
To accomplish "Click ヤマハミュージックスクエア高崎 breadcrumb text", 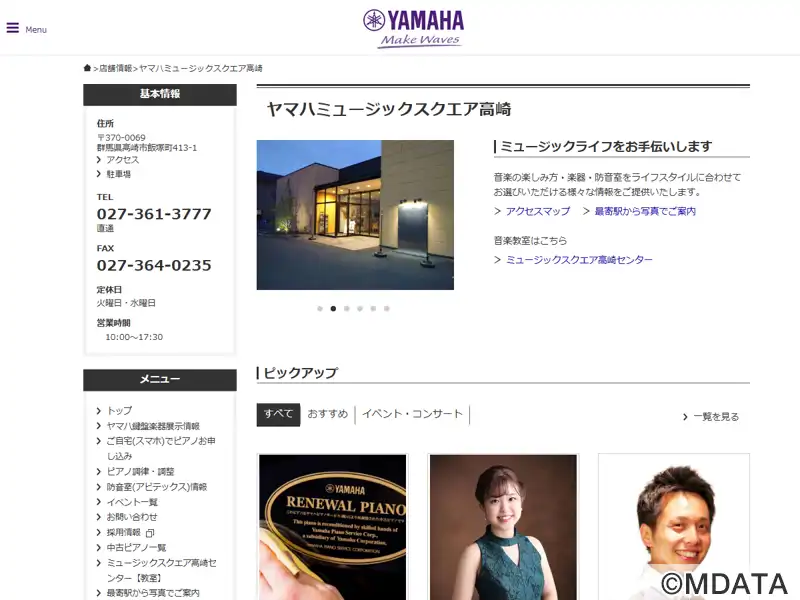I will pyautogui.click(x=201, y=68).
